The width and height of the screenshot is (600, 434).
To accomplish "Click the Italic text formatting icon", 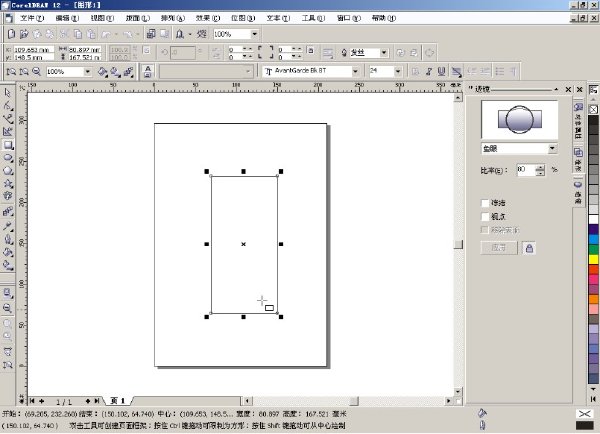I will 429,71.
